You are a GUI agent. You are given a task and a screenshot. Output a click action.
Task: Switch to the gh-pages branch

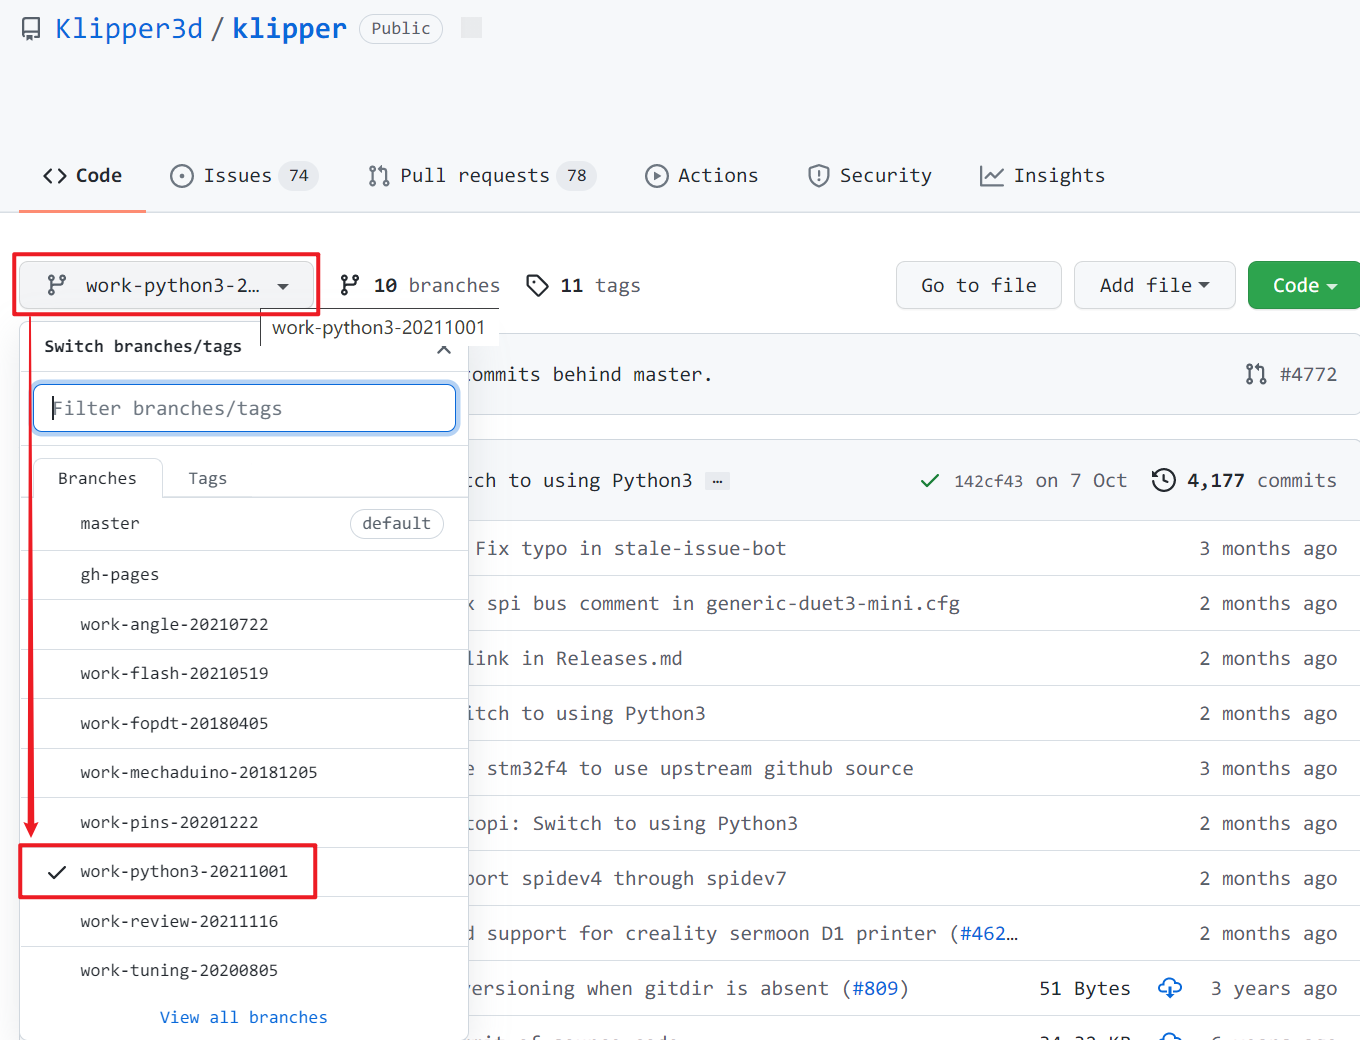[x=244, y=575]
